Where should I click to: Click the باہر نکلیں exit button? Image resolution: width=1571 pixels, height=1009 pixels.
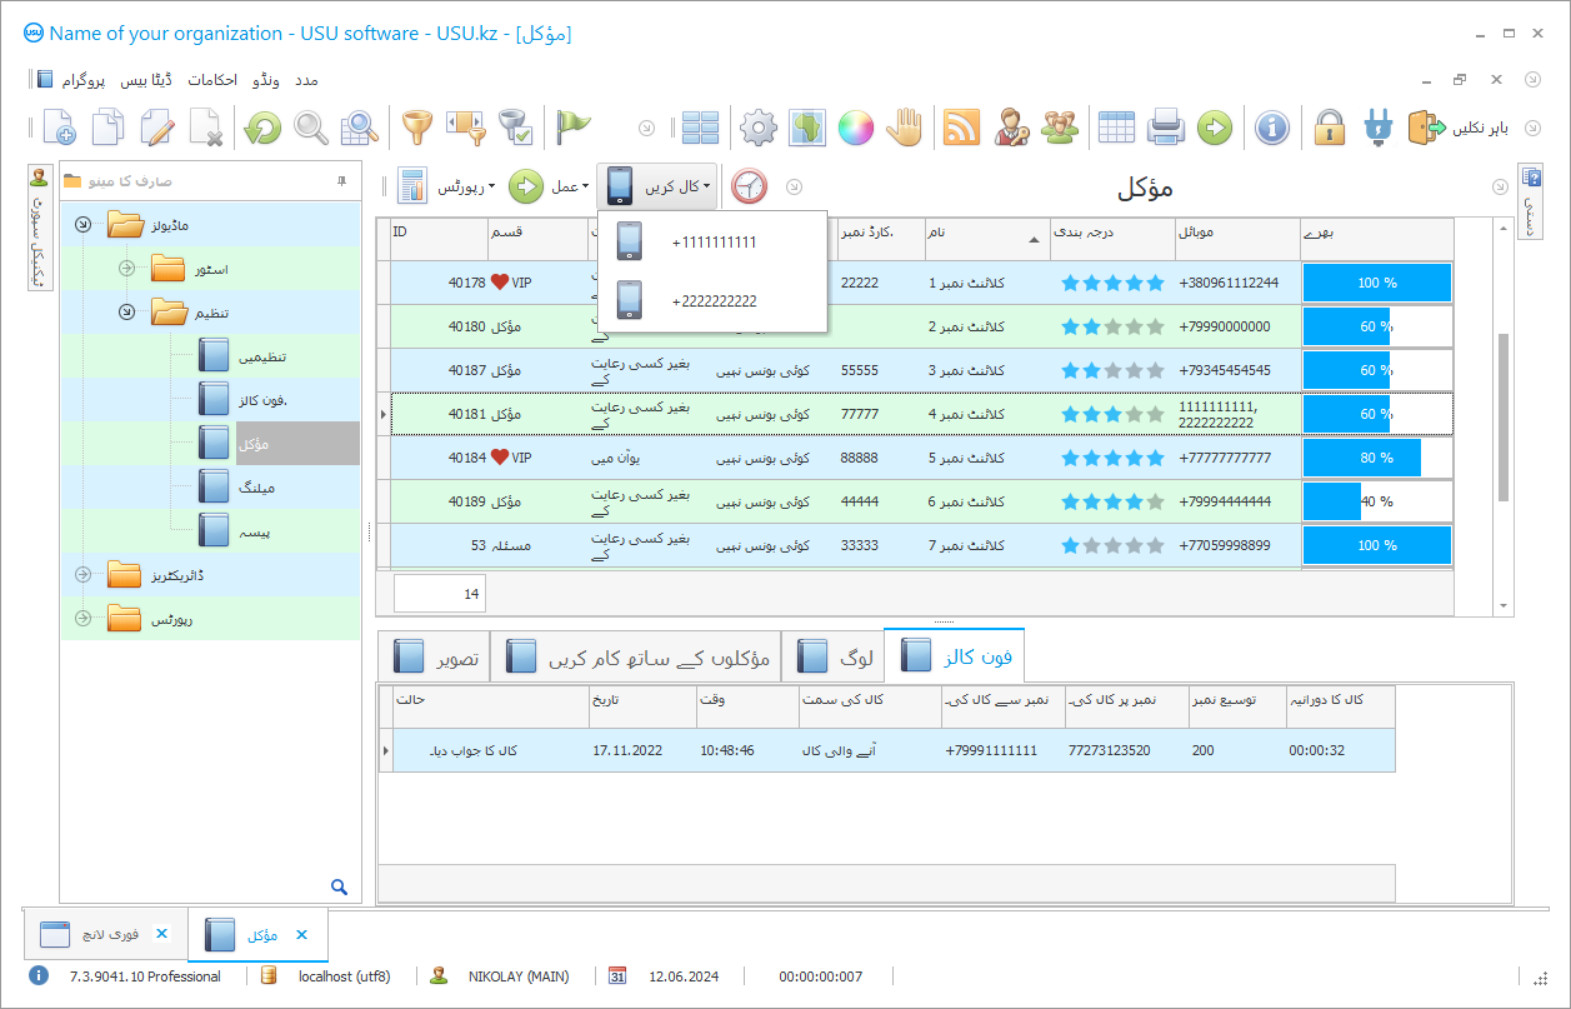coord(1460,128)
